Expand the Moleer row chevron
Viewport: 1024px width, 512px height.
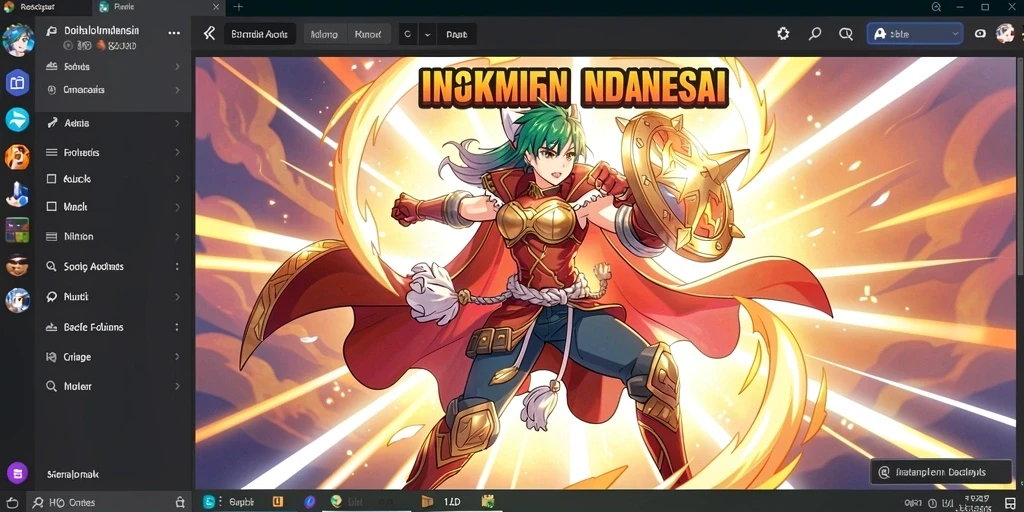(177, 386)
